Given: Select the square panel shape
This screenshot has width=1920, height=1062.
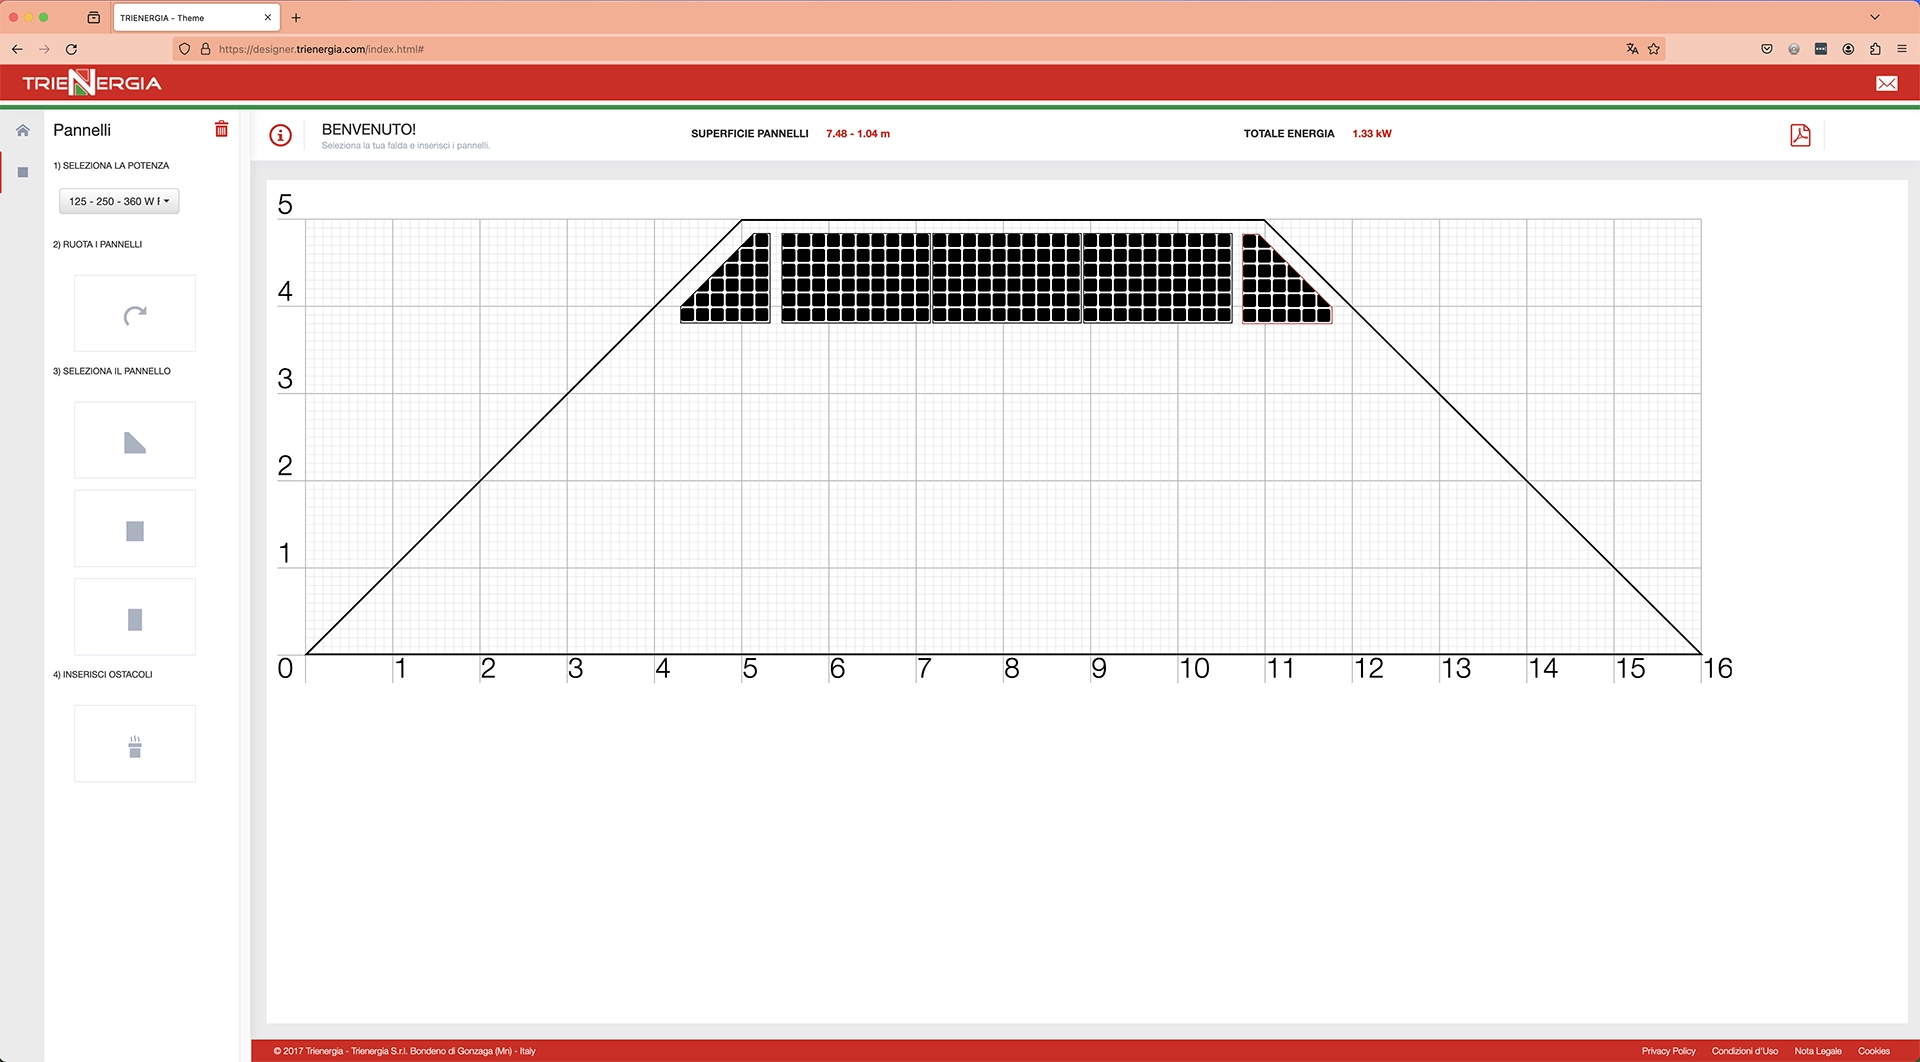Looking at the screenshot, I should point(135,531).
